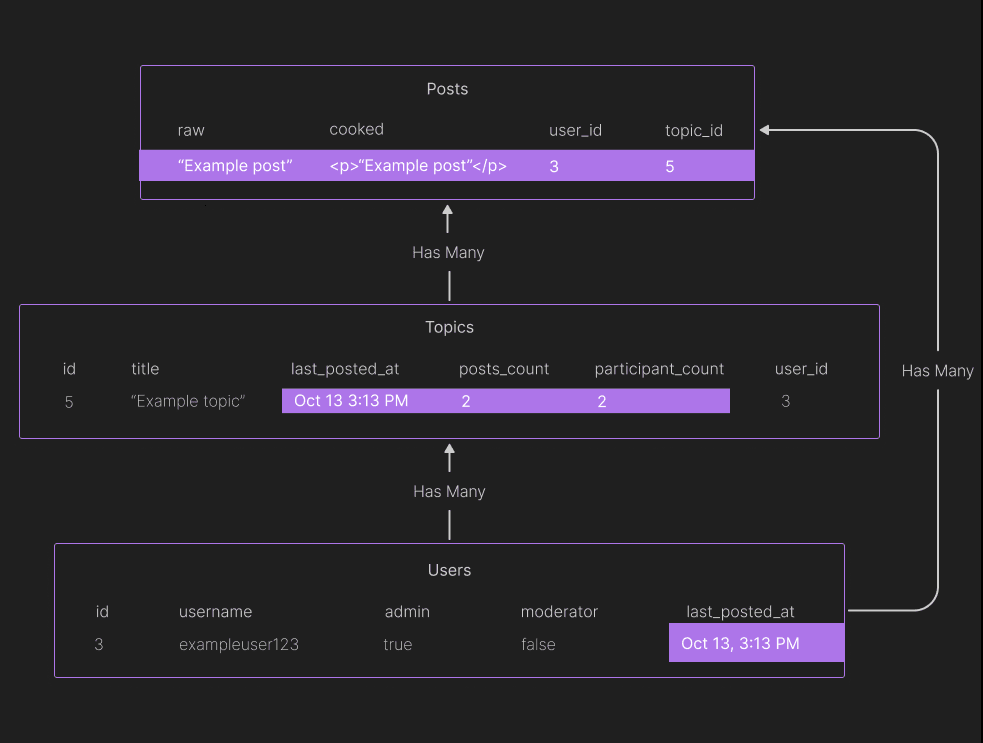Click the Has Many label linking Users to Topics

(x=449, y=492)
